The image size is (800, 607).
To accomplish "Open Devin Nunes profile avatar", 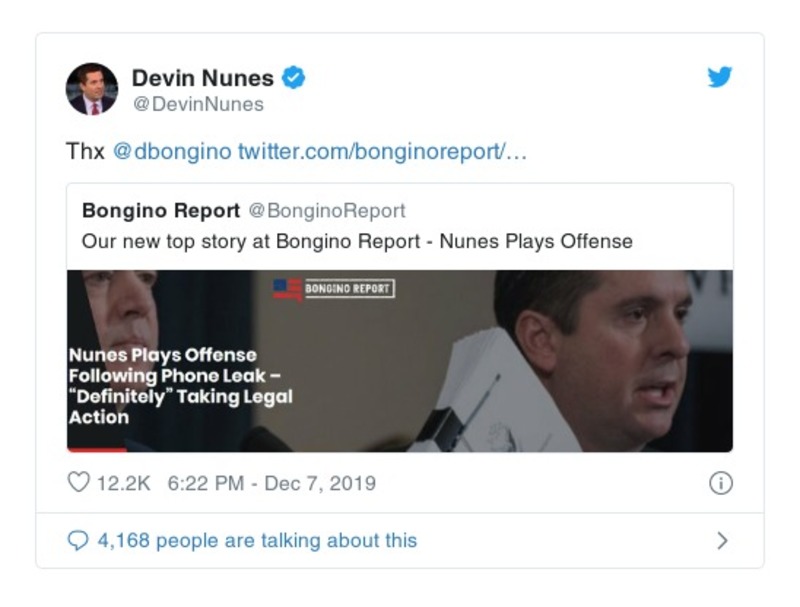I will coord(92,89).
